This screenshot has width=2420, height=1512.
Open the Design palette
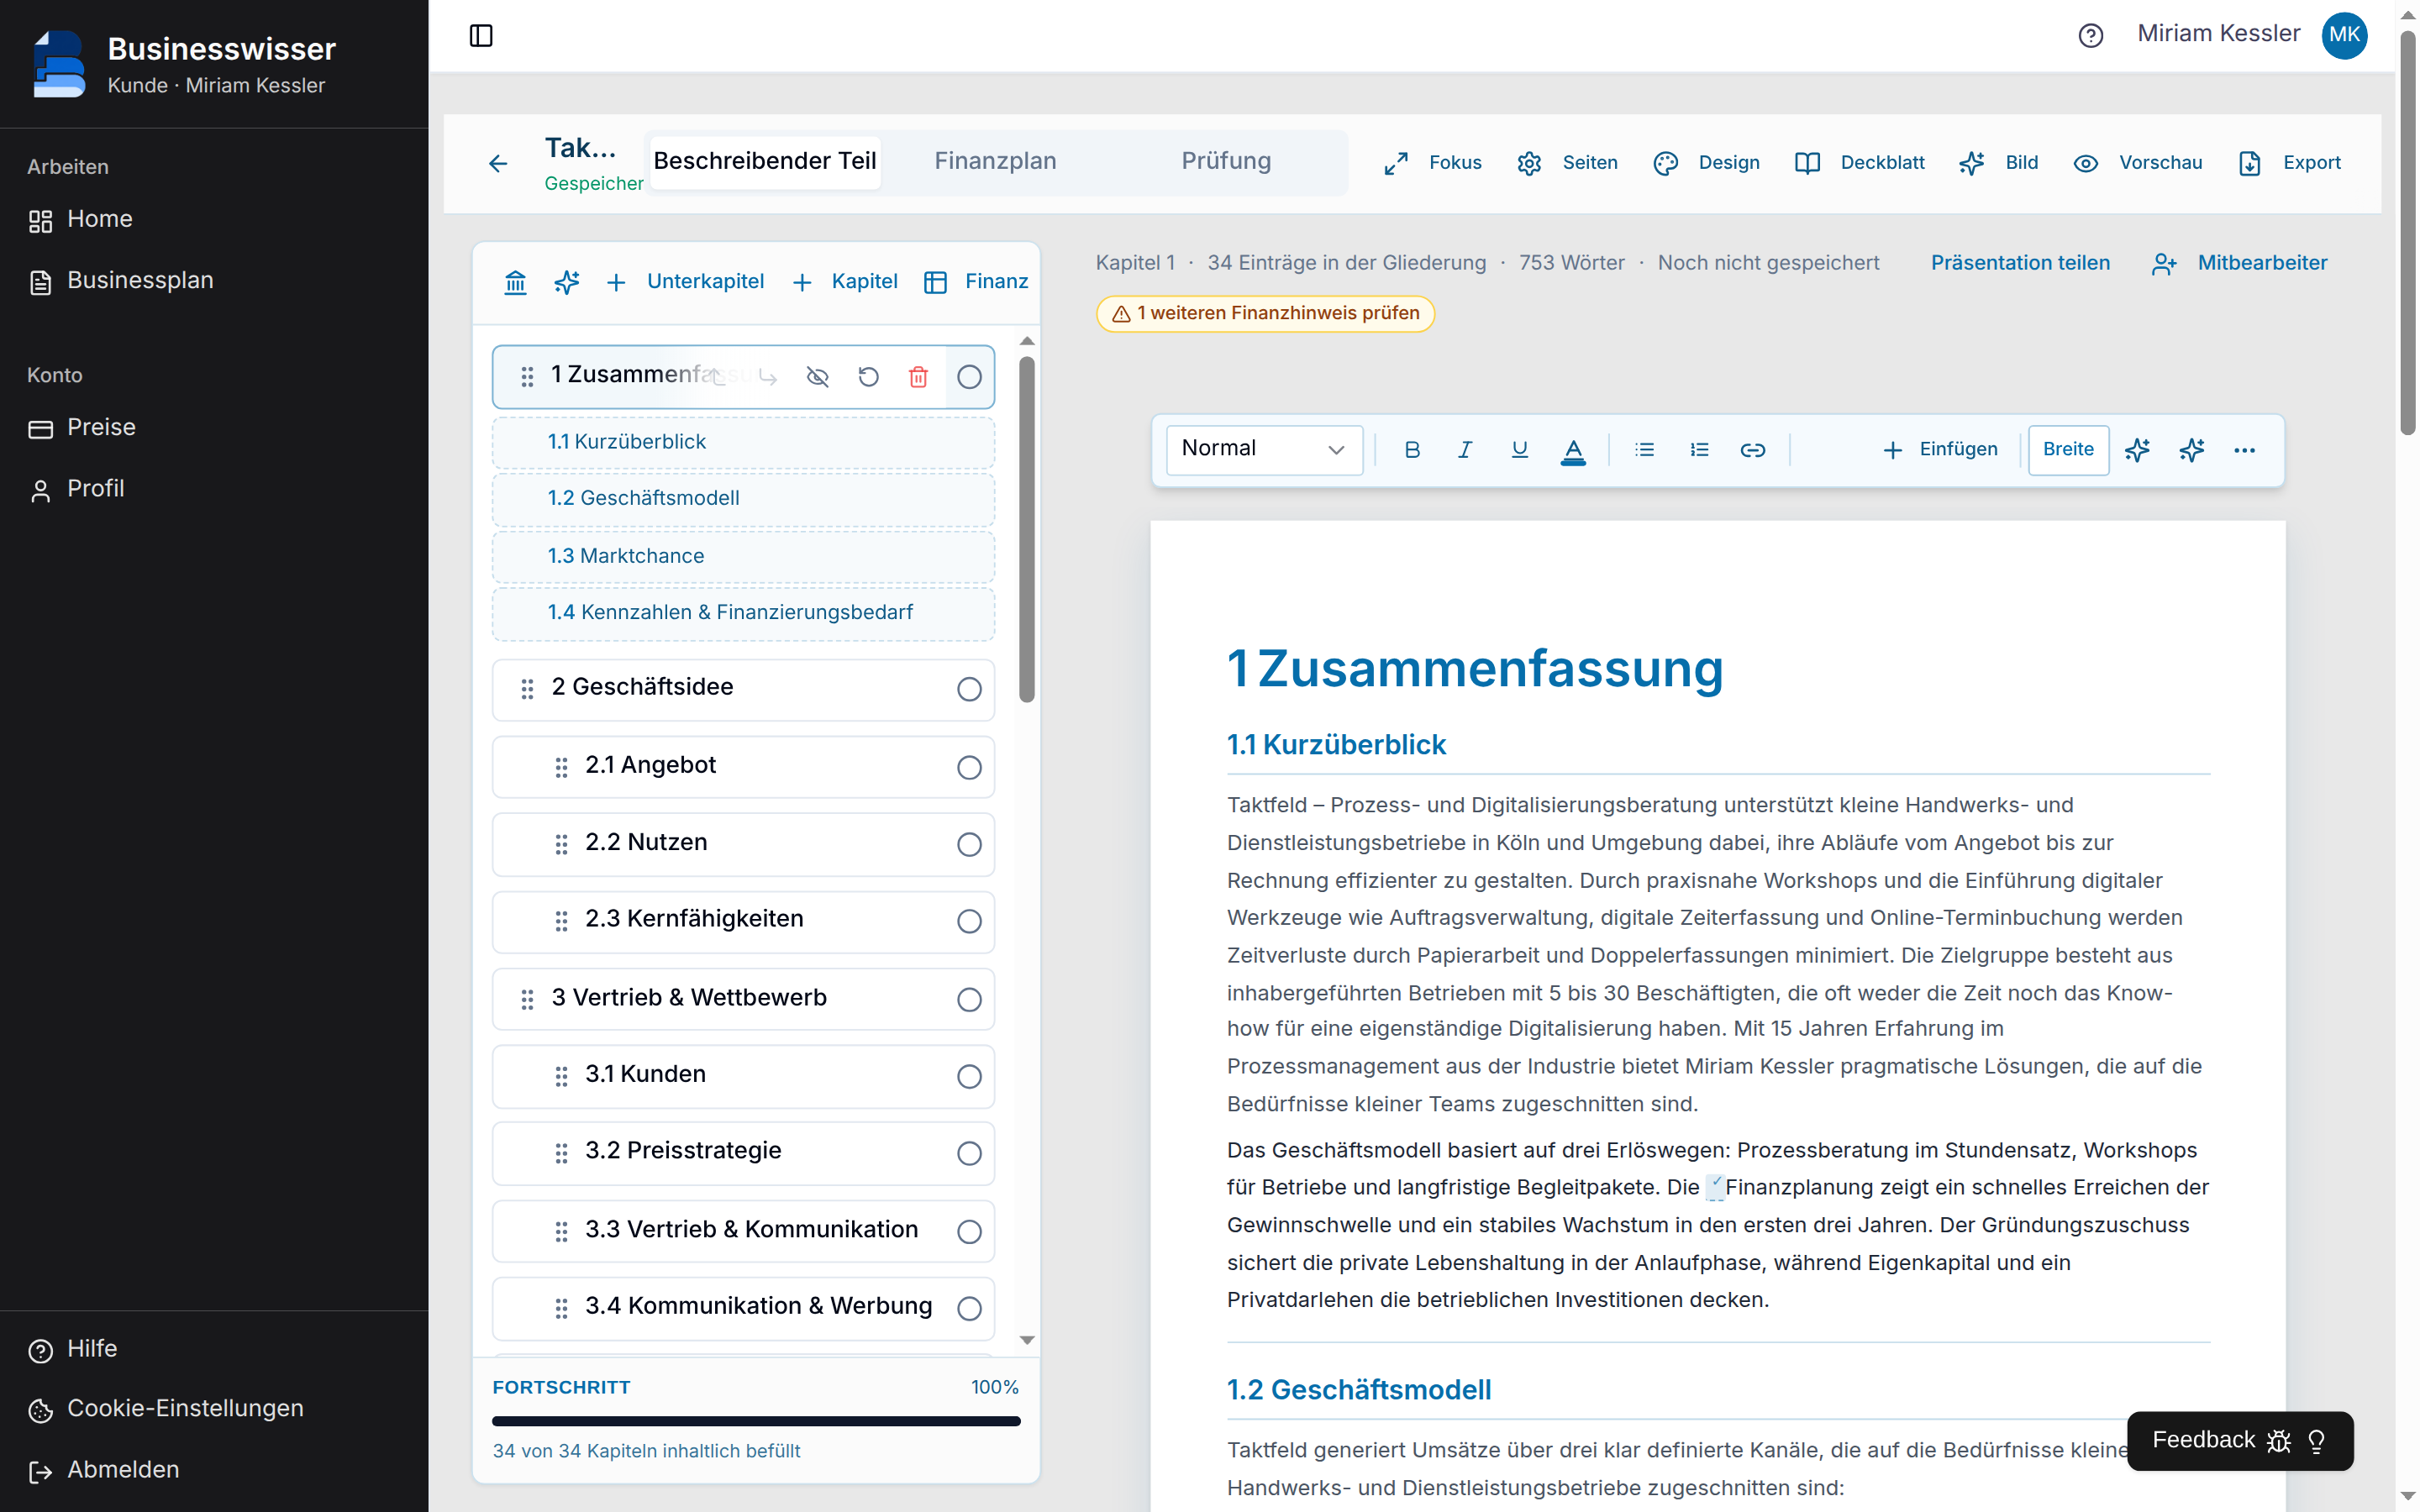click(1706, 163)
